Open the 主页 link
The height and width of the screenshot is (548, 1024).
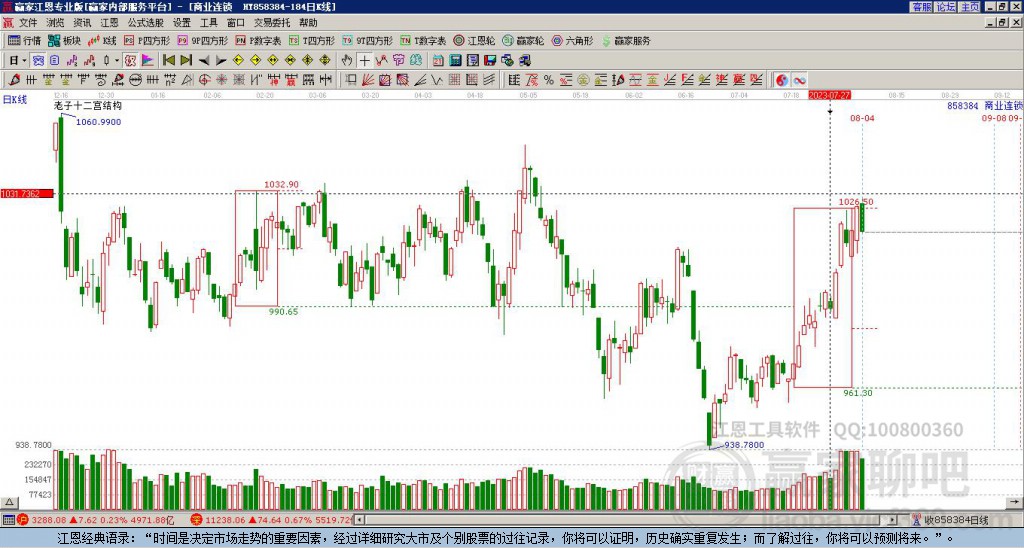tap(970, 7)
